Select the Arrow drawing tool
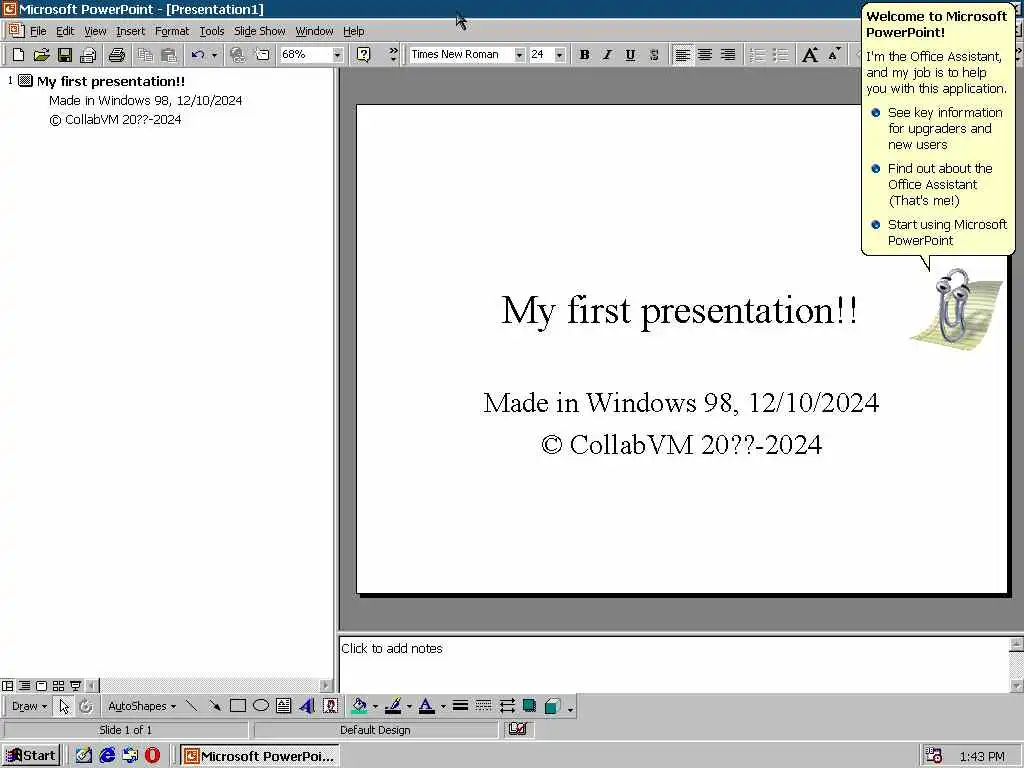This screenshot has width=1024, height=768. (x=214, y=705)
